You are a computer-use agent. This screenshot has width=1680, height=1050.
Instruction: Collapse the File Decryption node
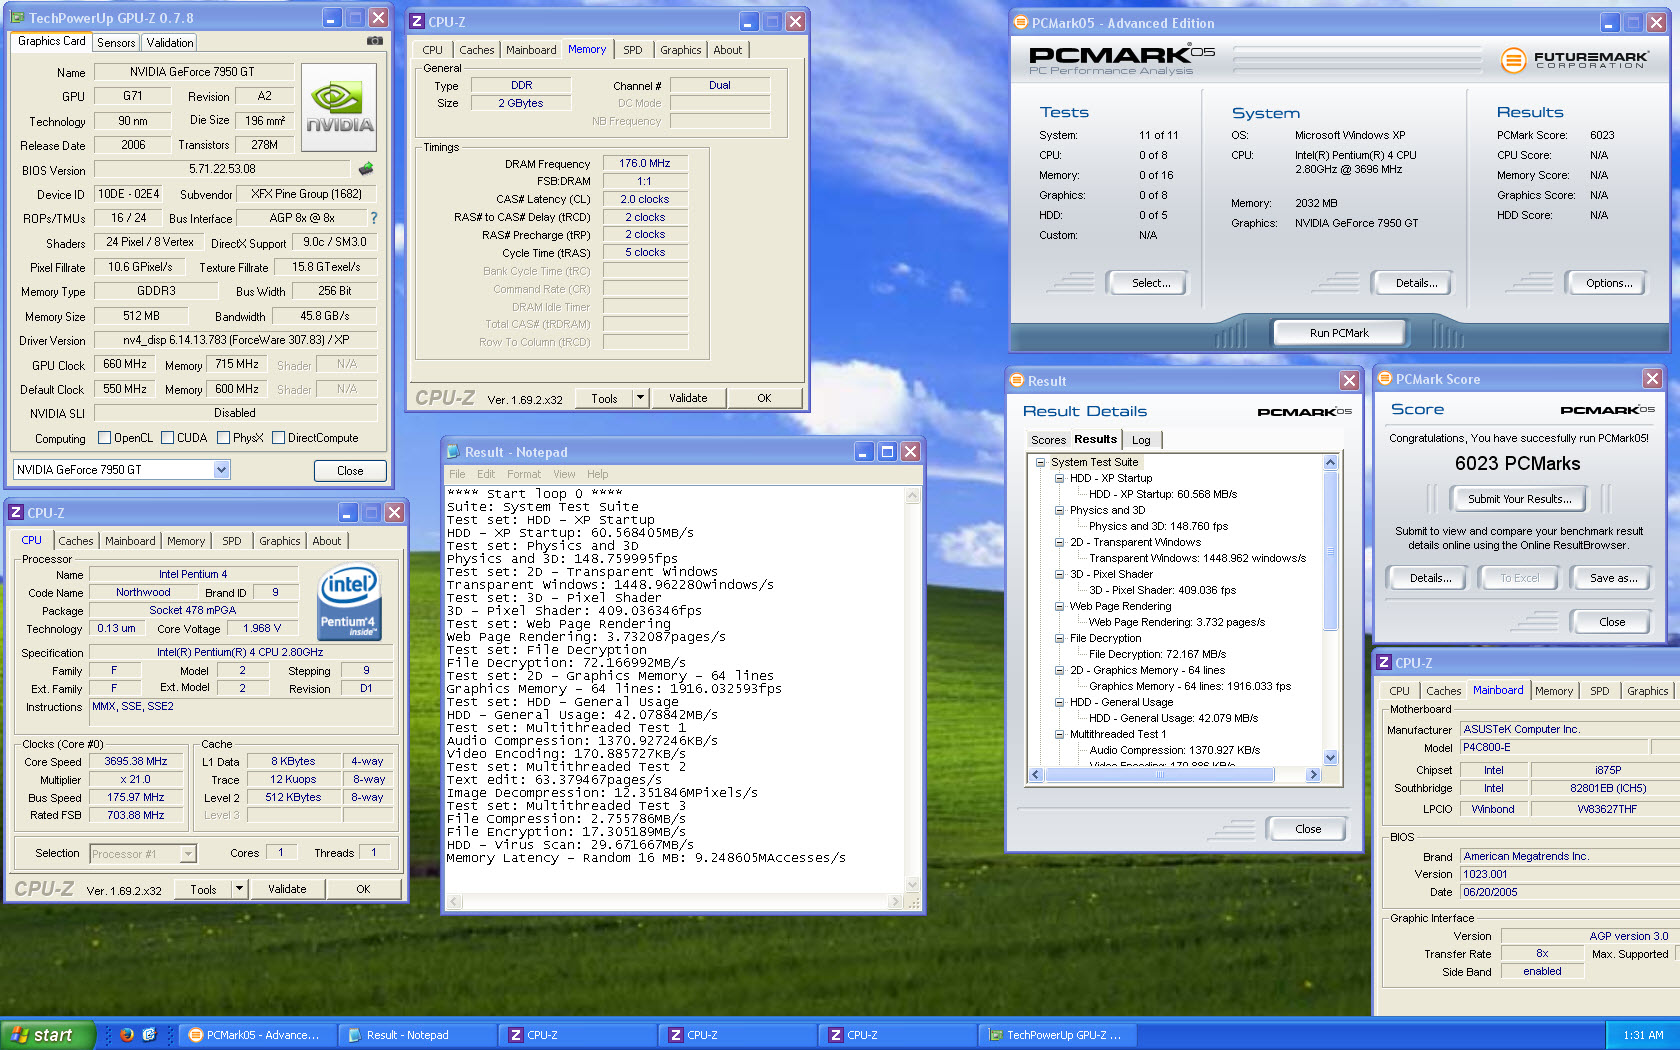tap(1059, 638)
